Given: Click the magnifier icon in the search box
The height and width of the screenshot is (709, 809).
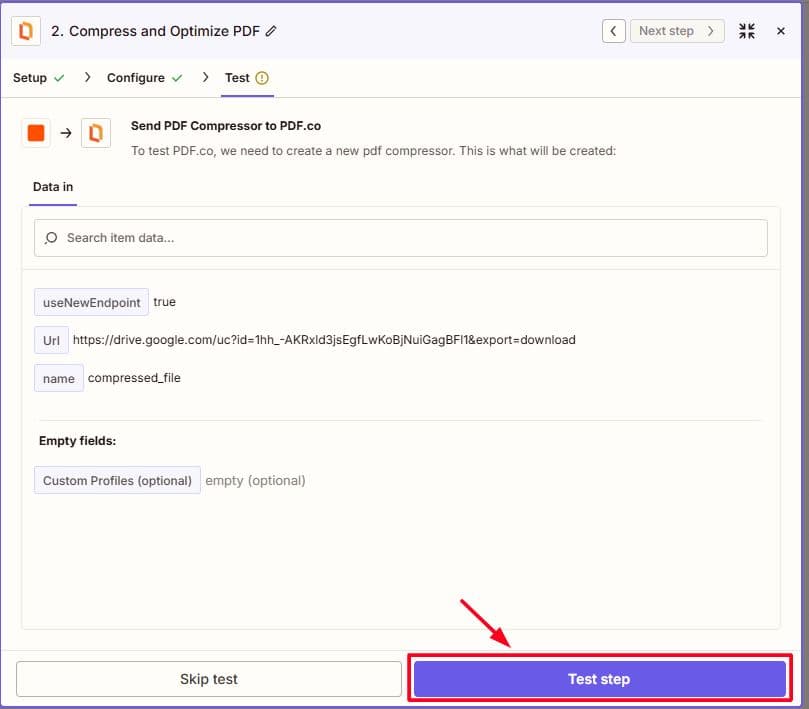Looking at the screenshot, I should click(52, 238).
